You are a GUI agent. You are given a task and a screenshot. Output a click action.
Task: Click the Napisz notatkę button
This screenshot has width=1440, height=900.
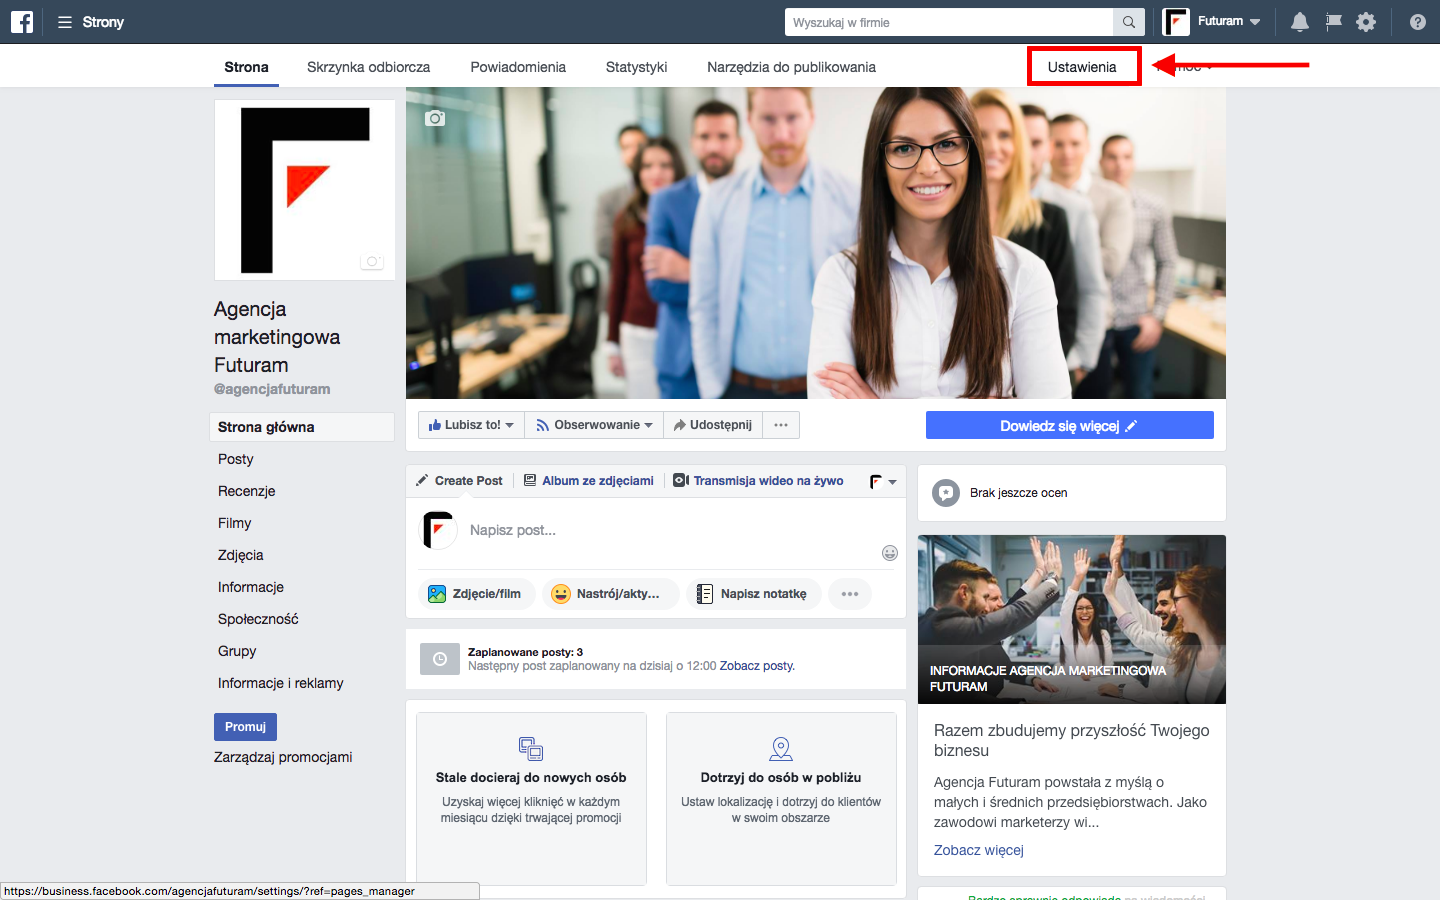[753, 594]
